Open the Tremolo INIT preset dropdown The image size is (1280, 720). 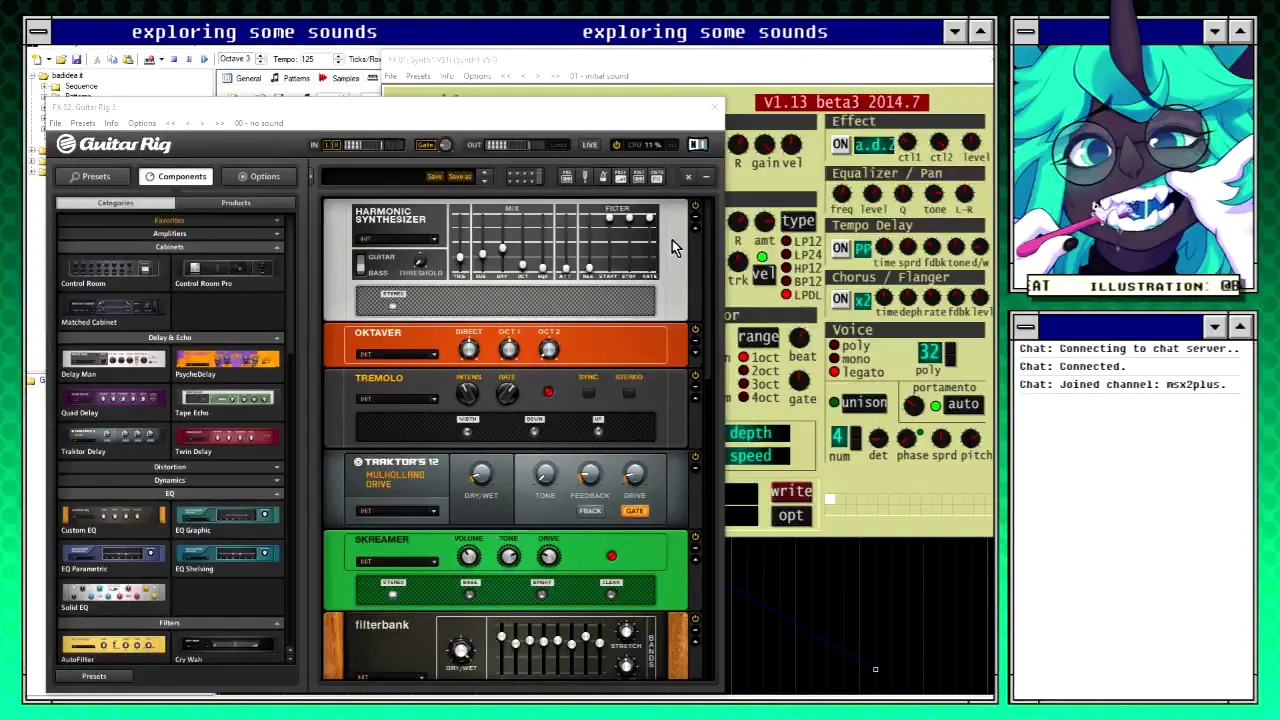tap(398, 399)
